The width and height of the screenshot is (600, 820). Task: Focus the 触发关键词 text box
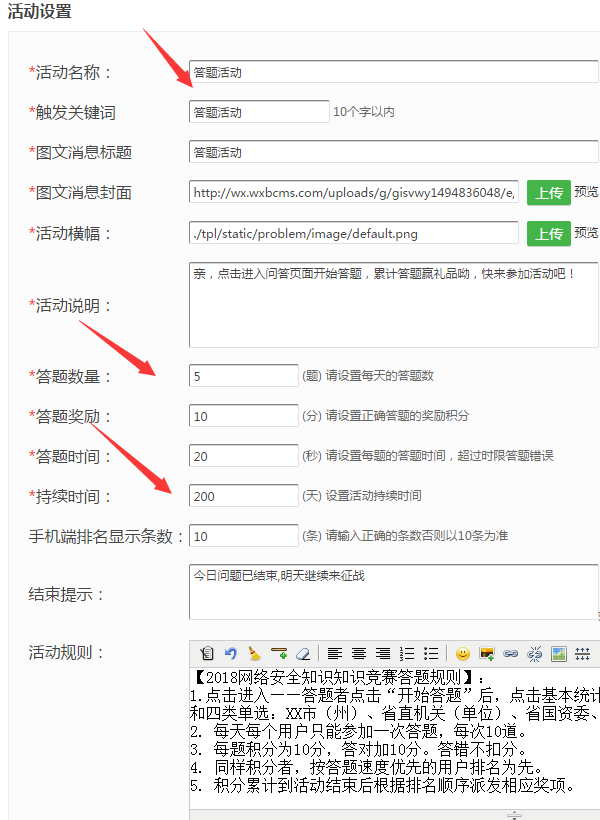point(258,112)
